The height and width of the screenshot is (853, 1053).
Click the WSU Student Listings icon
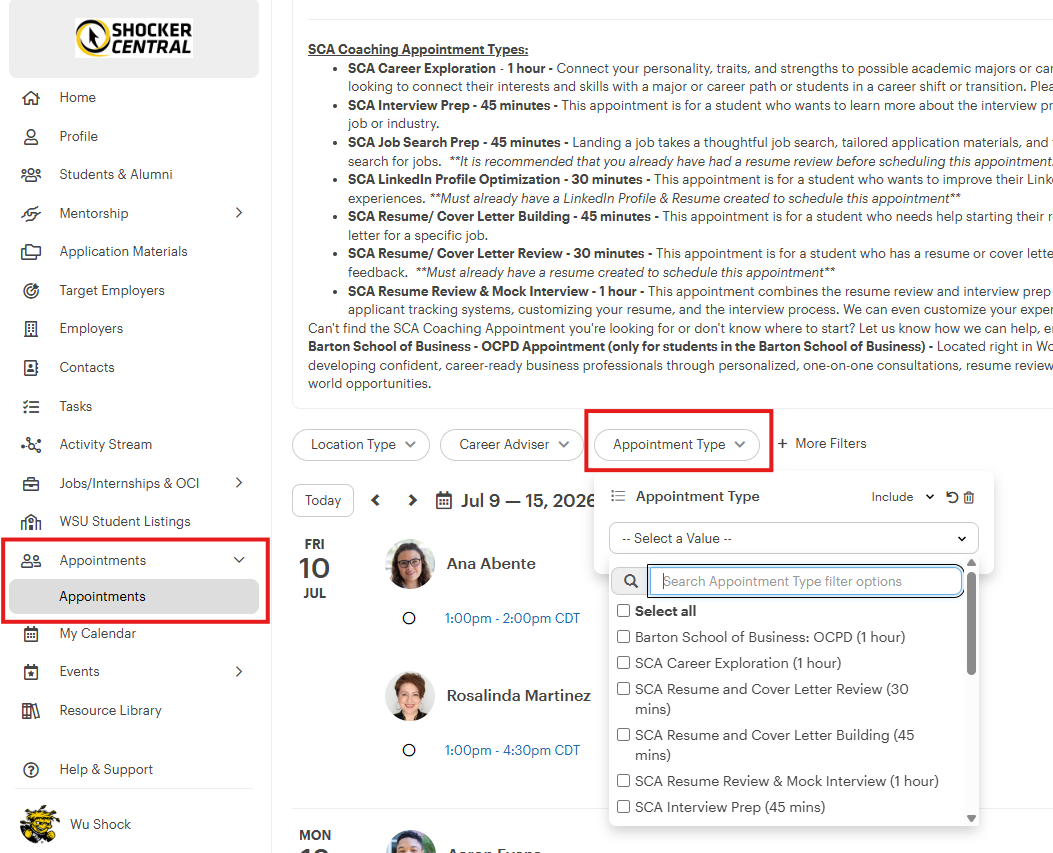click(31, 522)
